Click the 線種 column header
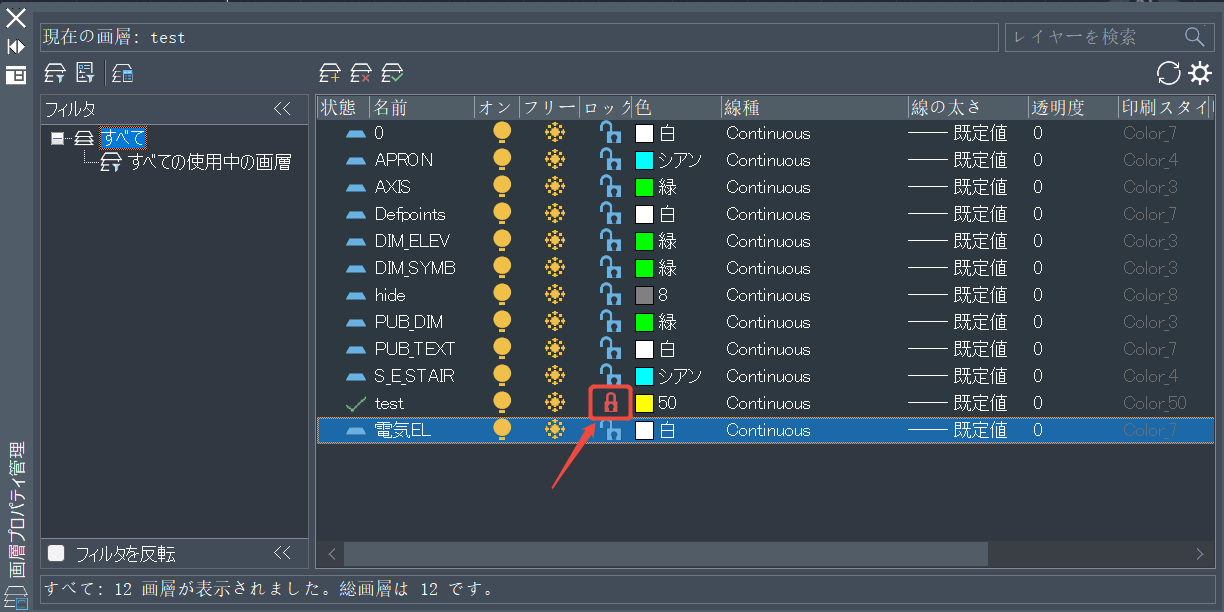 coord(812,107)
